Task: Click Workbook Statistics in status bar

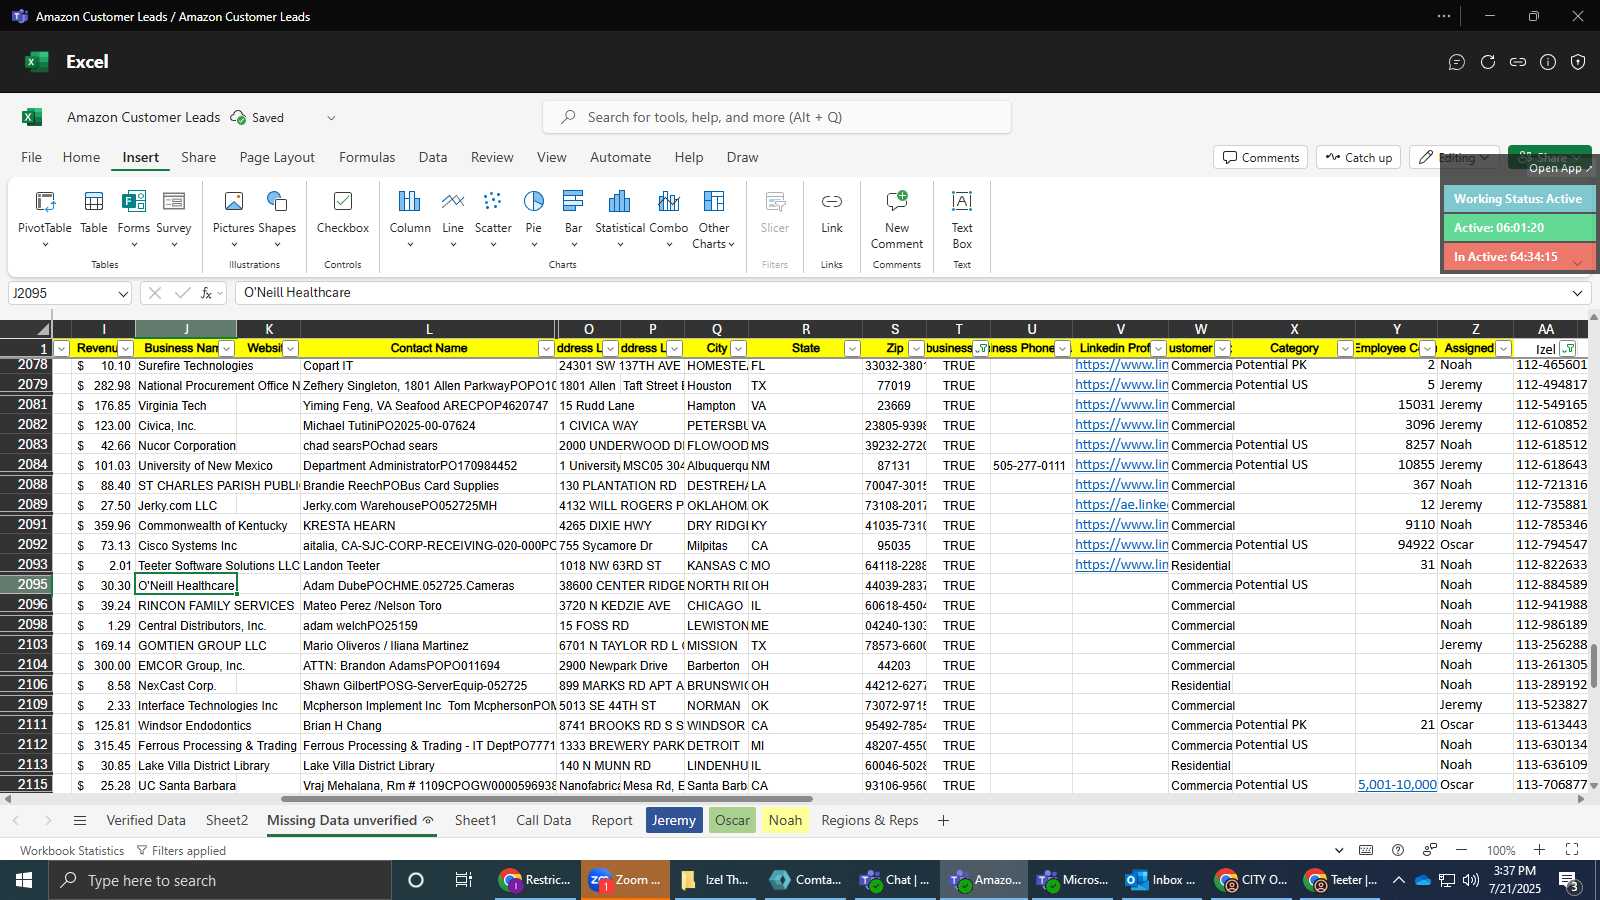Action: (x=72, y=851)
